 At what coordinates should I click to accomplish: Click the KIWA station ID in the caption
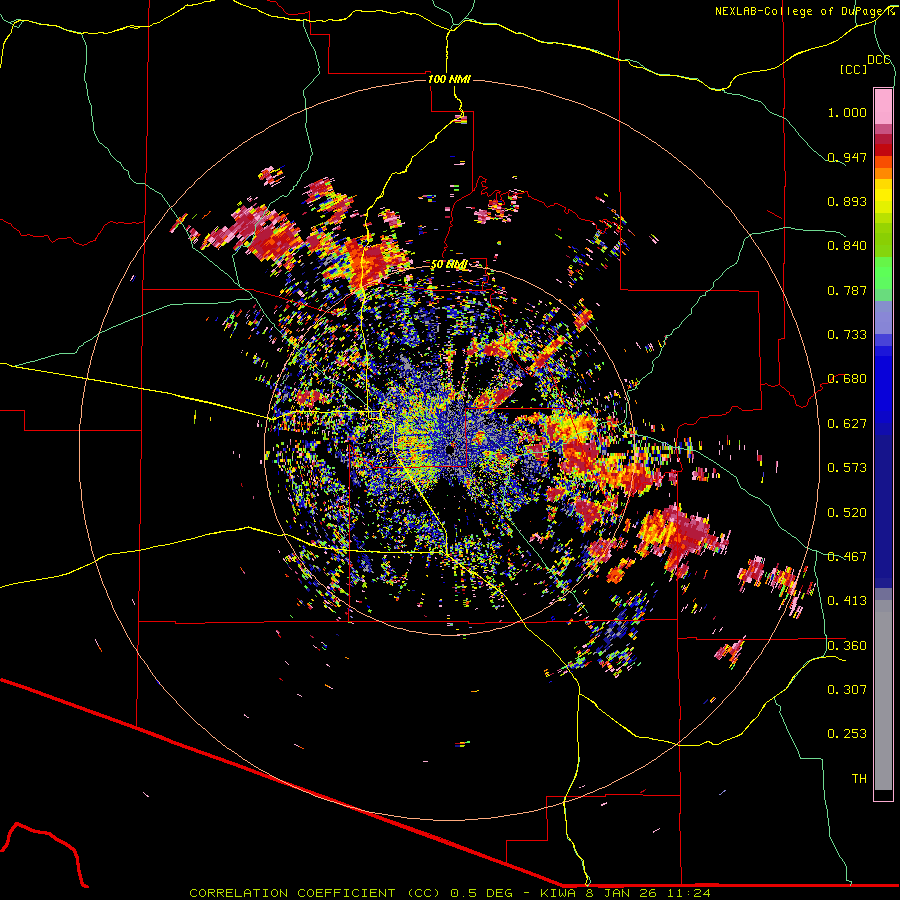pos(560,893)
